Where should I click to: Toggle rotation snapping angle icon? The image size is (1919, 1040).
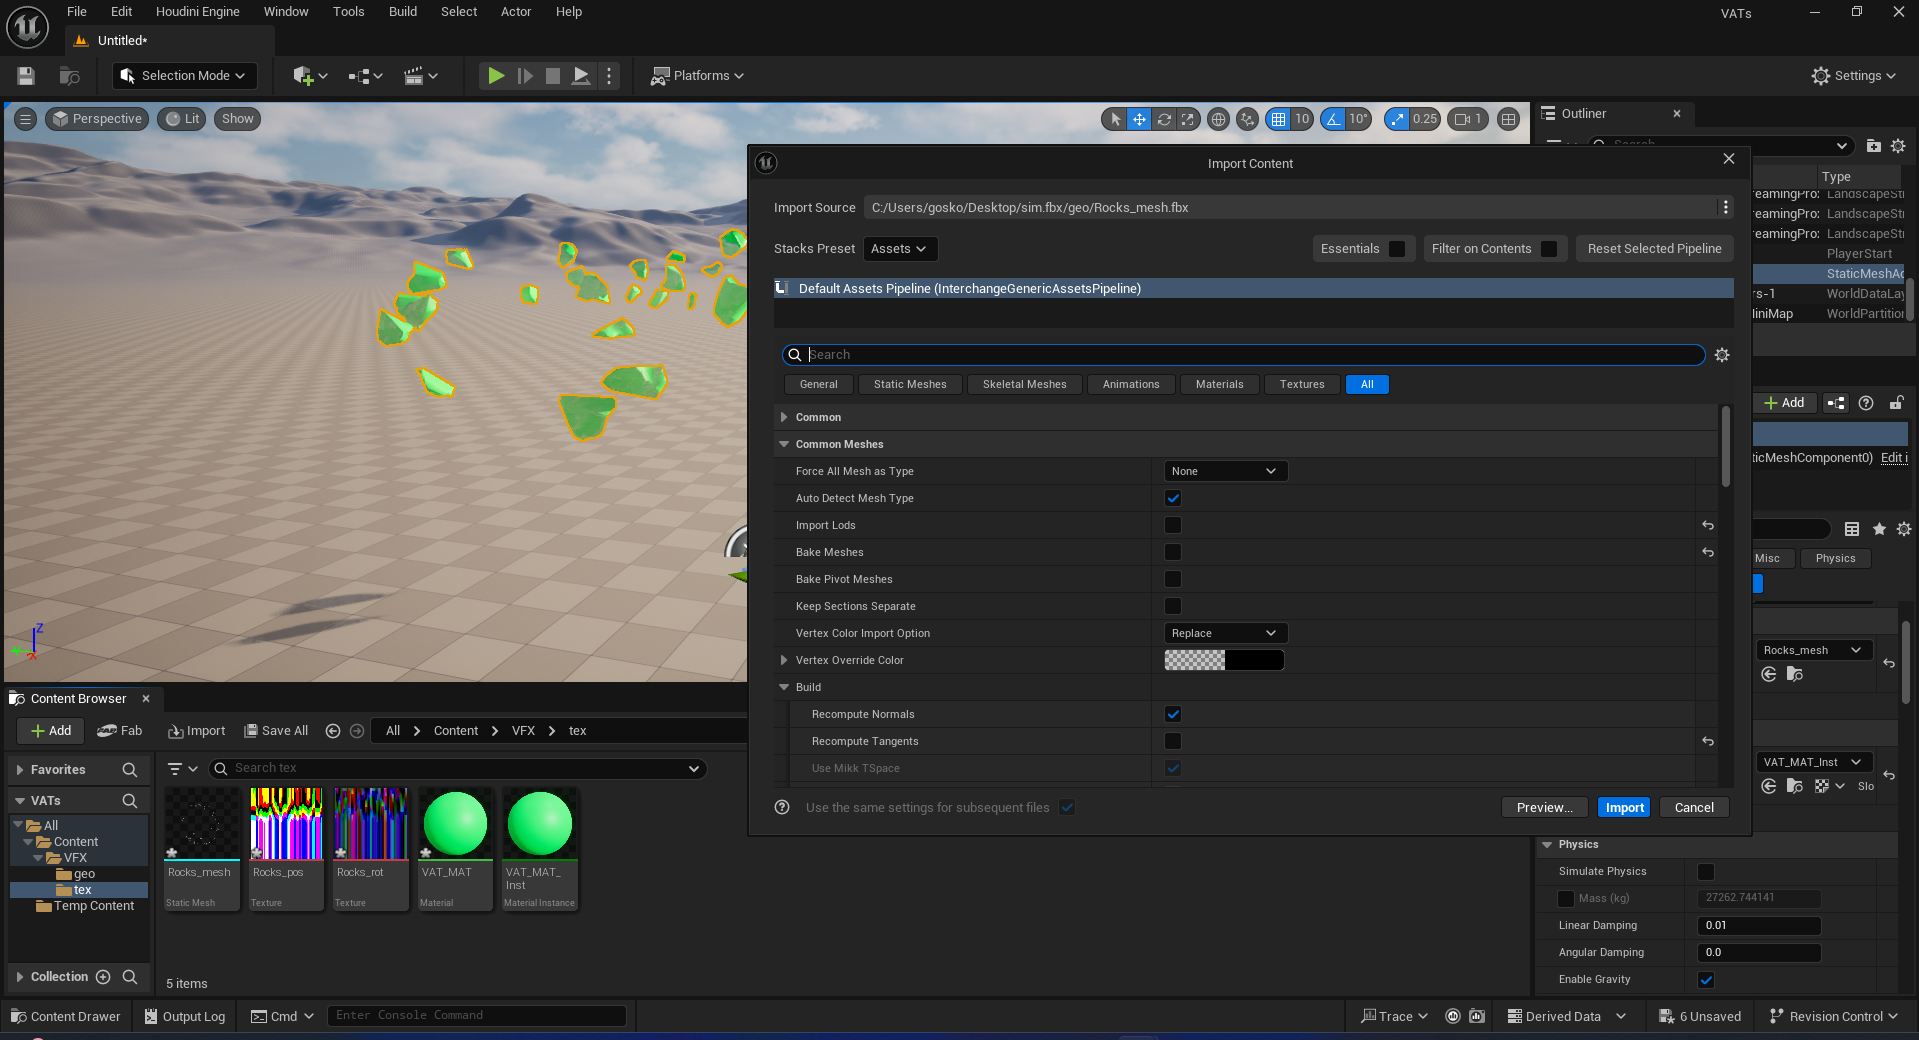[1333, 119]
